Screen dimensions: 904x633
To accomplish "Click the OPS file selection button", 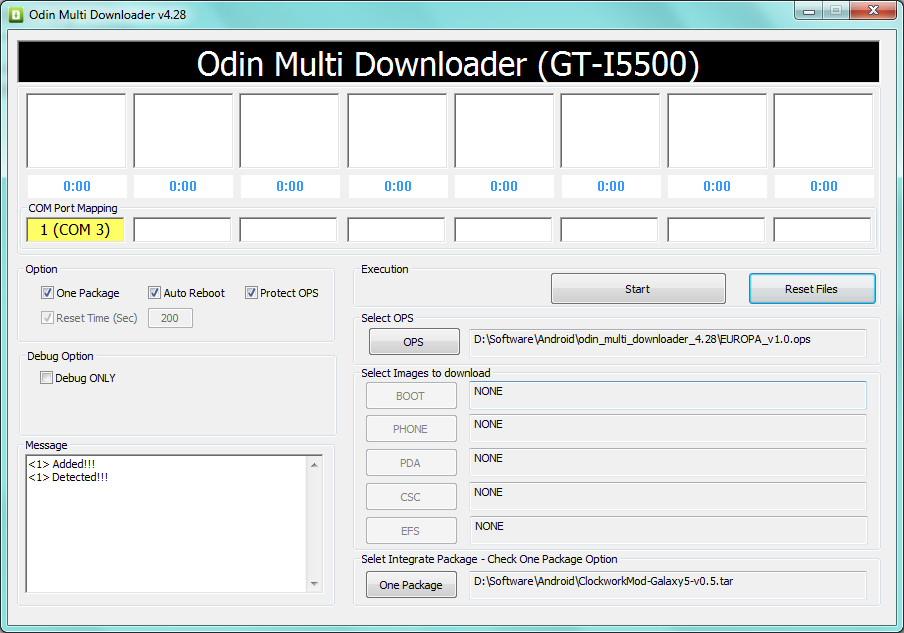I will (x=414, y=342).
